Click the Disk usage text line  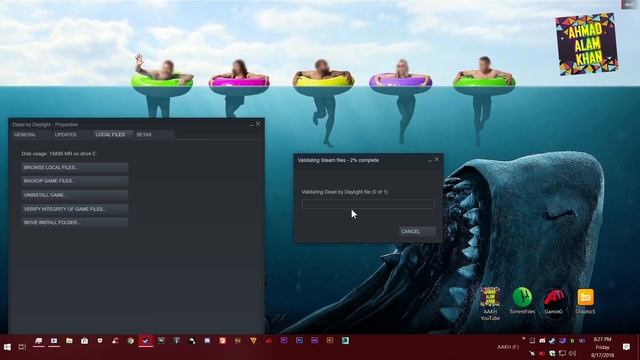[59, 154]
